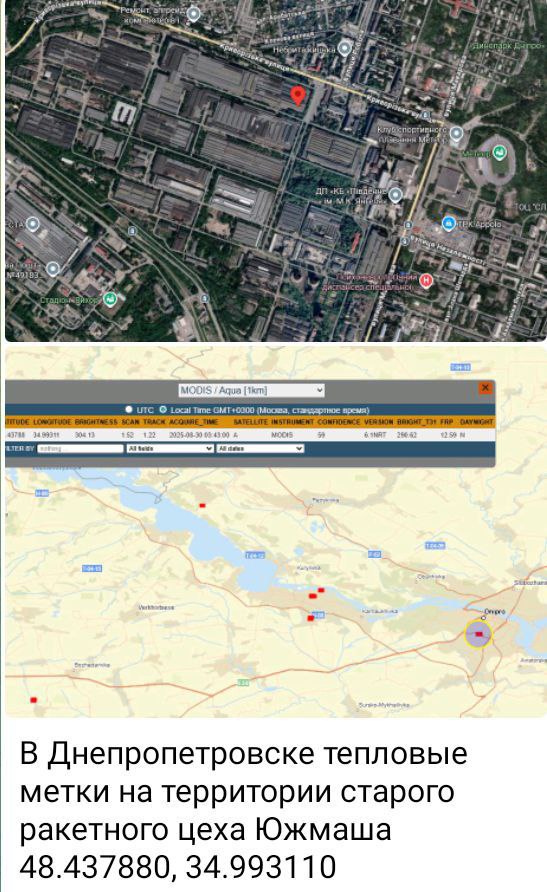Open the FIRMS fire map image attachment
The width and height of the screenshot is (547, 892).
coord(276,532)
